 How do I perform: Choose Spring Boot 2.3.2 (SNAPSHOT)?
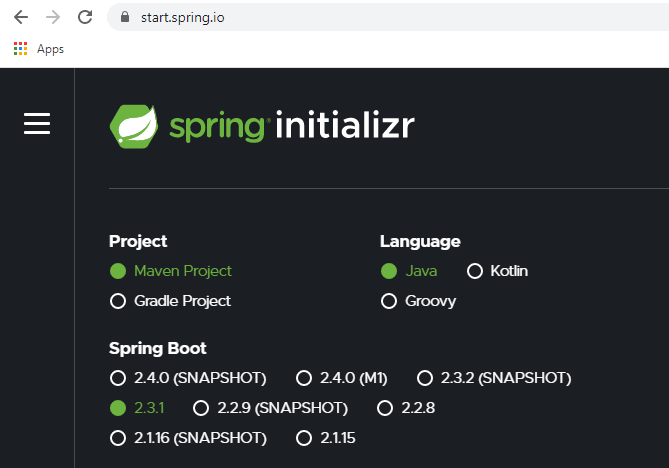494,378
